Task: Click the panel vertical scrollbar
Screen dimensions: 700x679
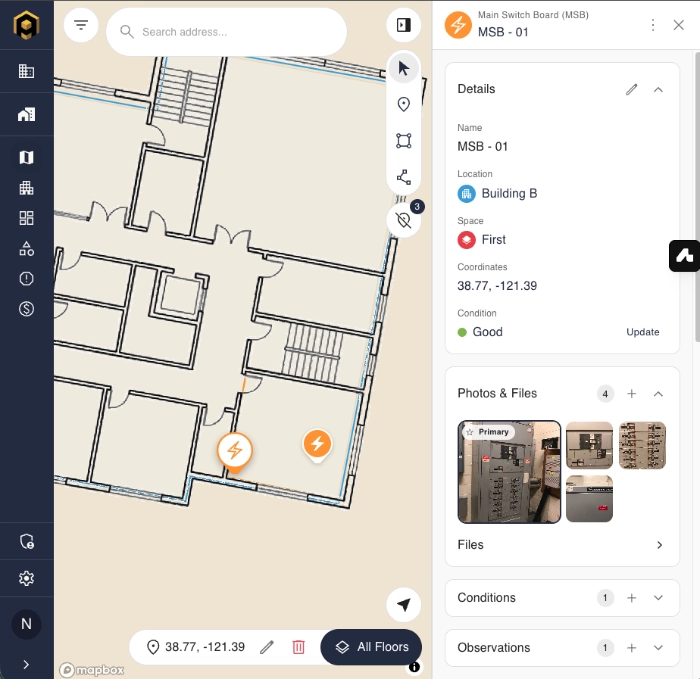Action: [x=697, y=196]
